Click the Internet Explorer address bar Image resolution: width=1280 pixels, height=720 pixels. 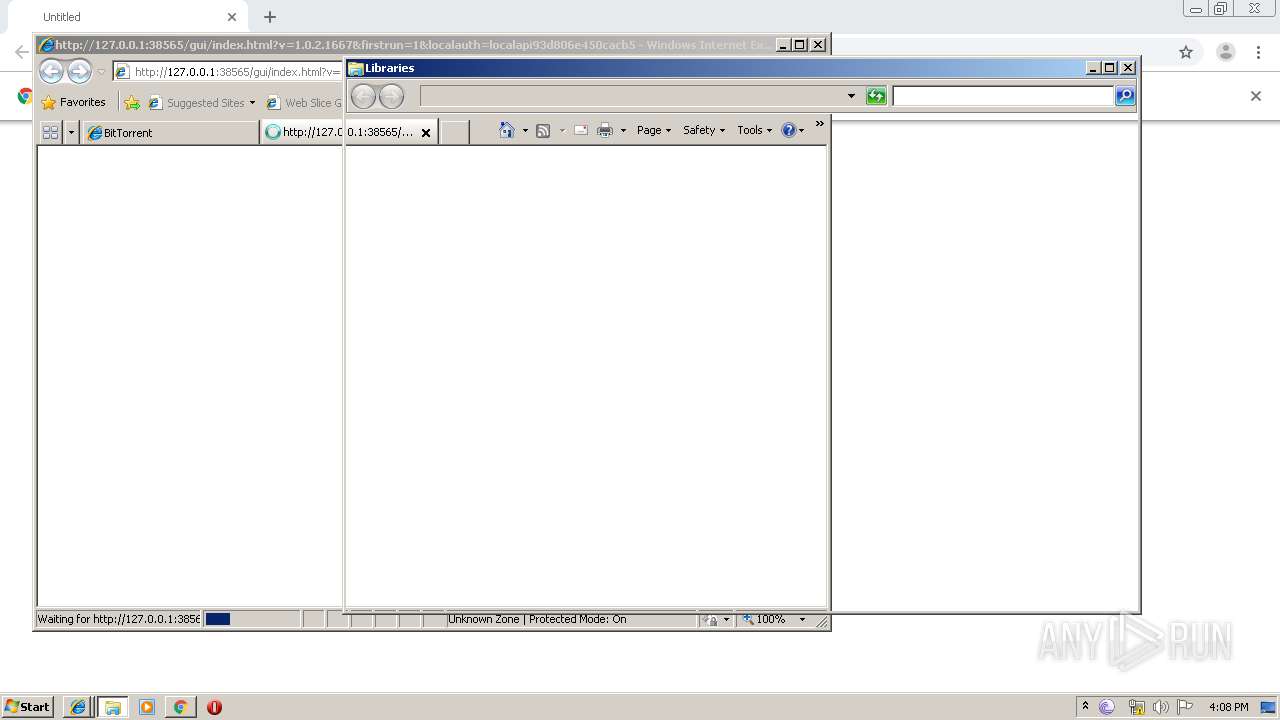228,72
